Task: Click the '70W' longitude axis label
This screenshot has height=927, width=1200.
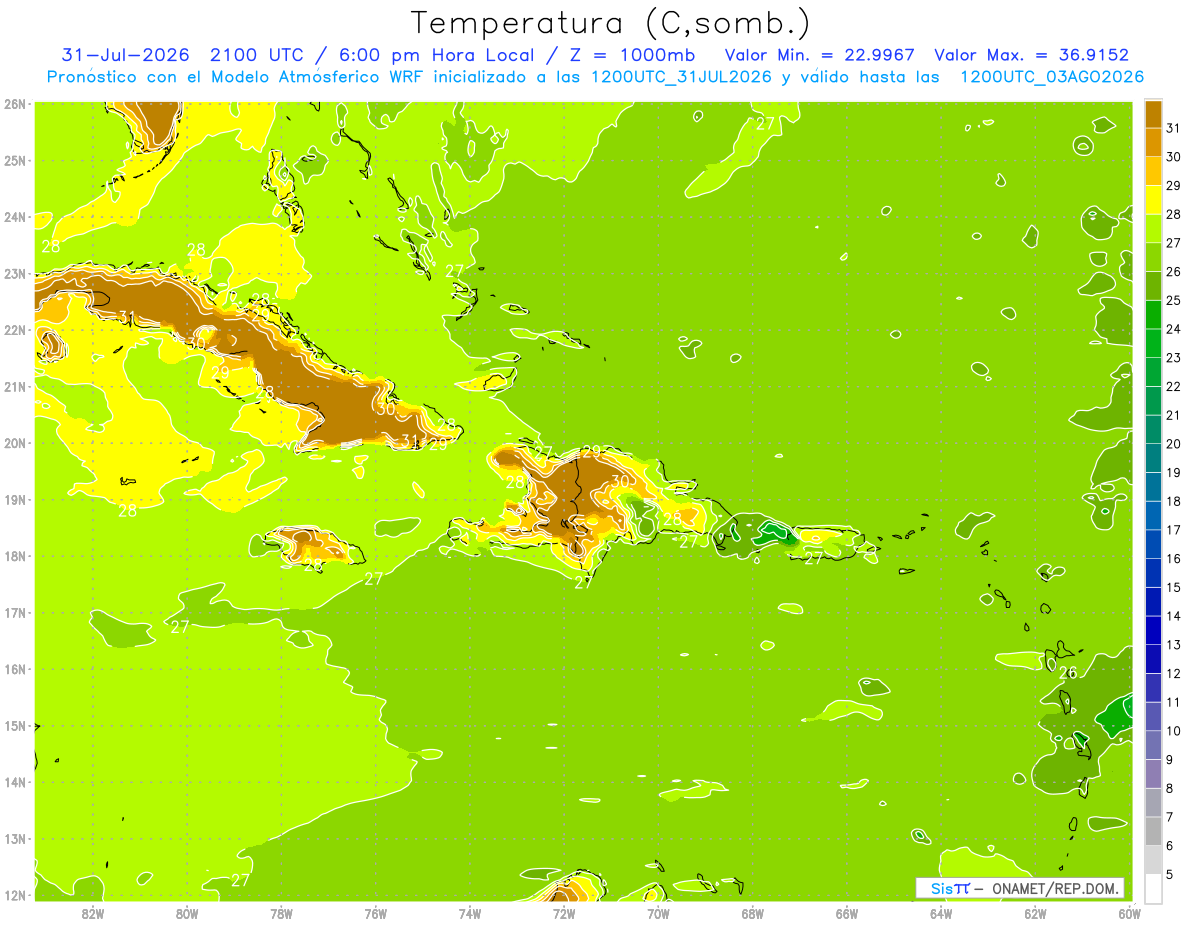Action: coord(658,913)
